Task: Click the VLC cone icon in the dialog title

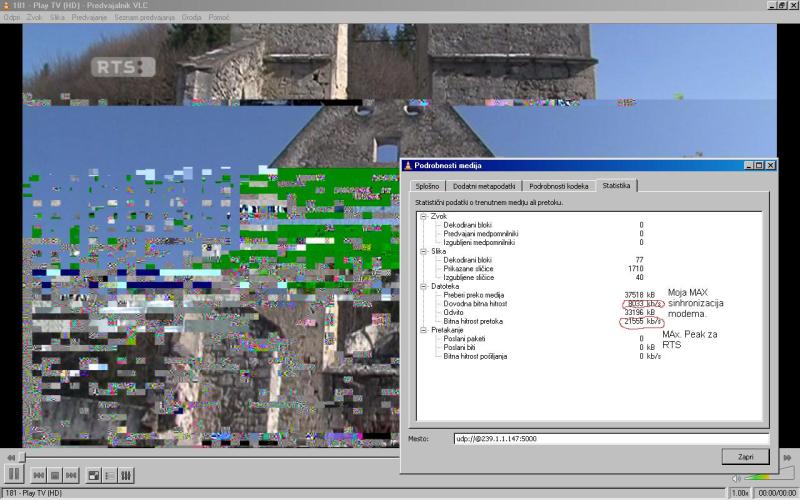Action: coord(407,165)
